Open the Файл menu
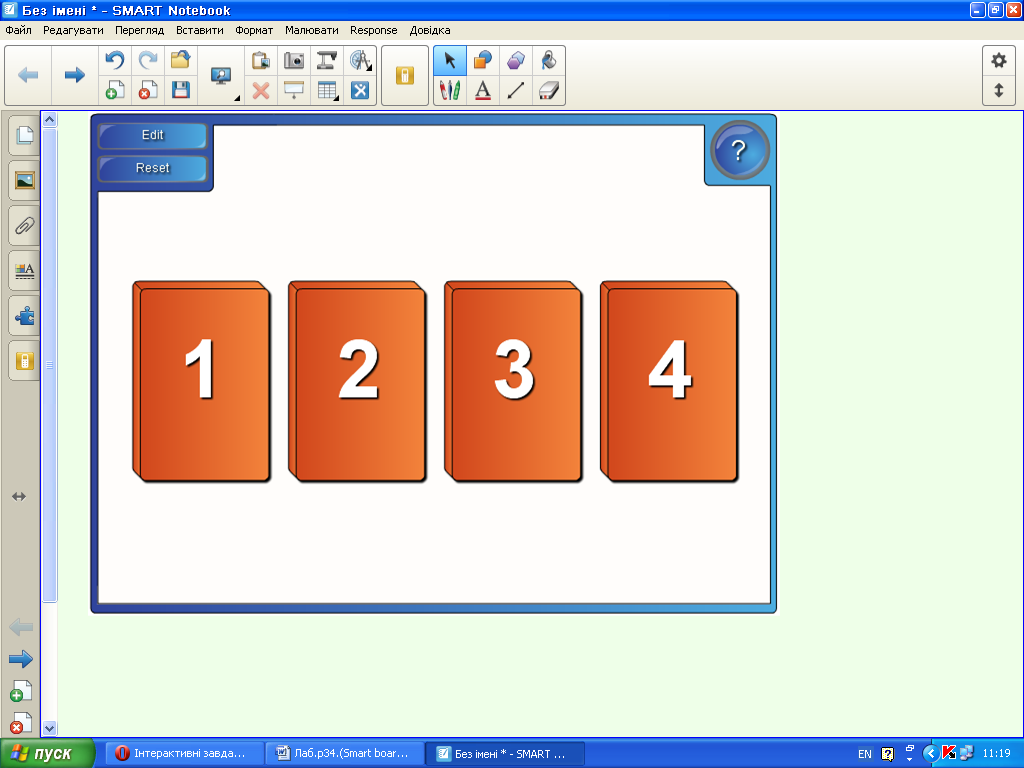 click(x=18, y=30)
